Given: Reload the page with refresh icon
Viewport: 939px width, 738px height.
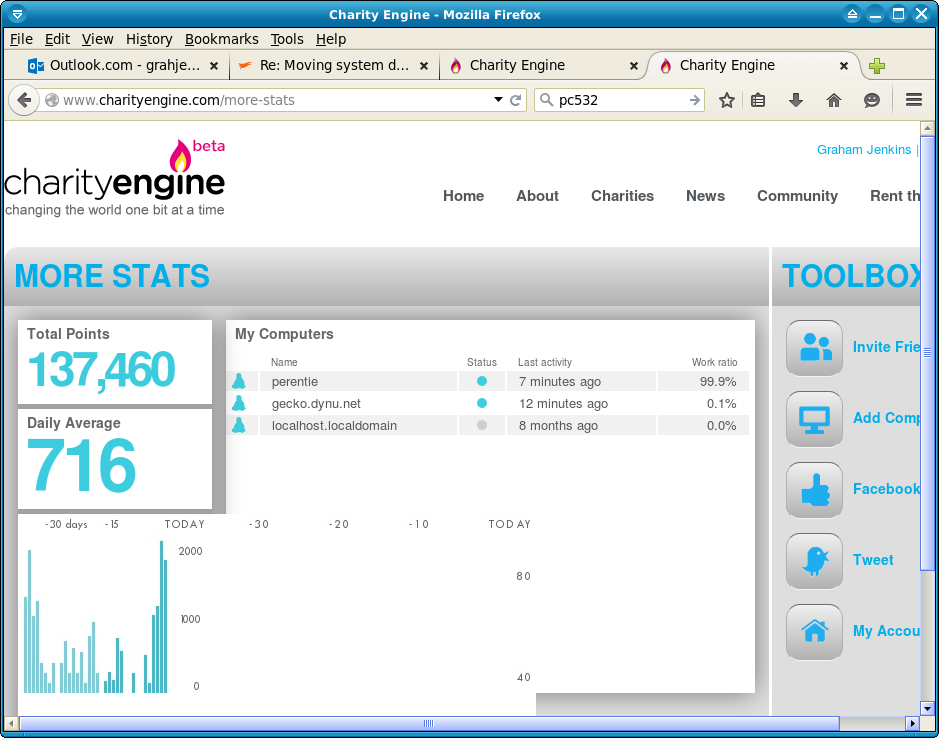Looking at the screenshot, I should pos(515,100).
